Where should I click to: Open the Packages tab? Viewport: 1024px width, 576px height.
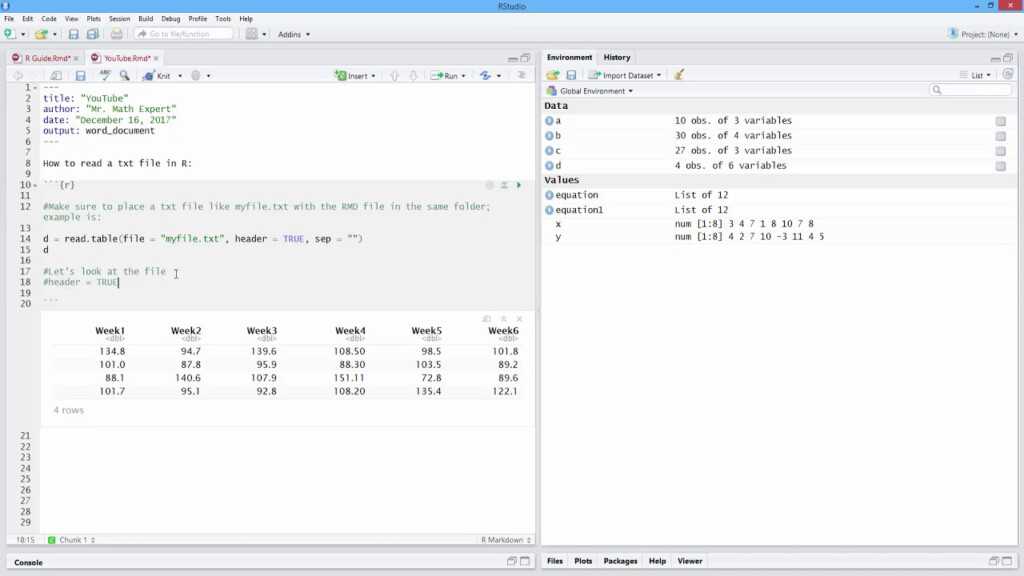[x=620, y=561]
